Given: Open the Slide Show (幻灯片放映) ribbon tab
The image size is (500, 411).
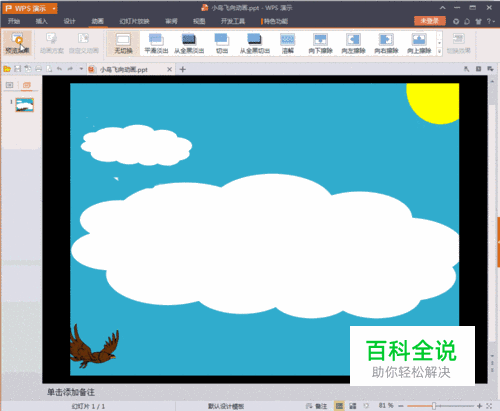Looking at the screenshot, I should (134, 21).
